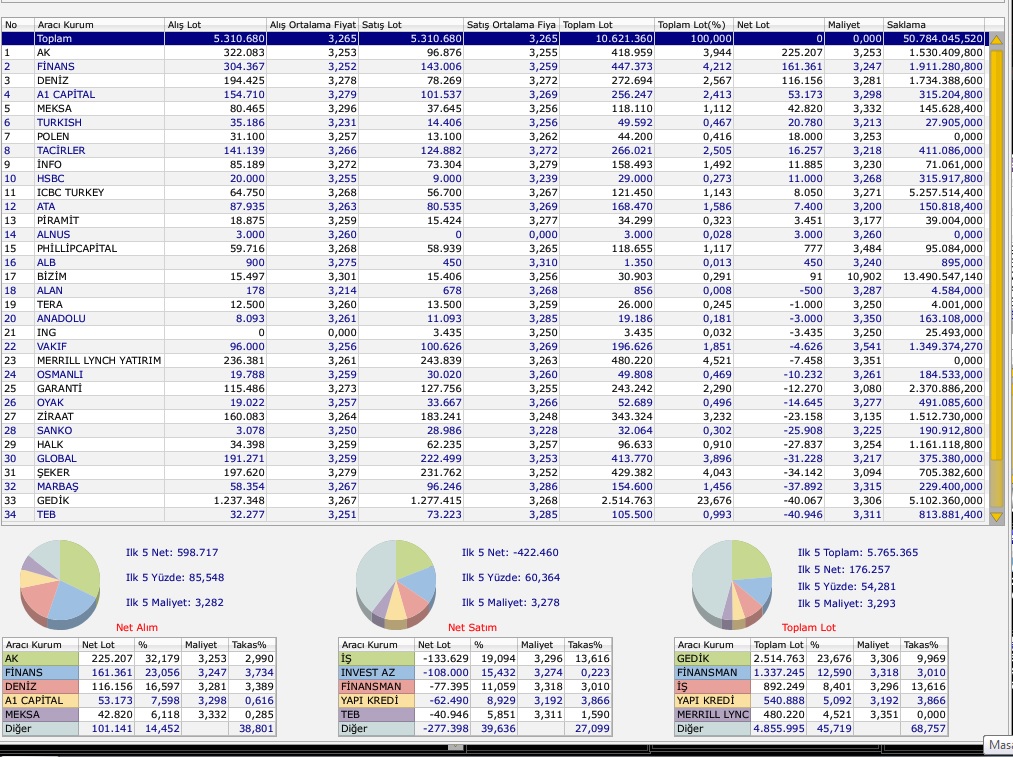This screenshot has width=1013, height=757.
Task: Click the Net Lot header in Net Satım table
Action: pyautogui.click(x=443, y=645)
